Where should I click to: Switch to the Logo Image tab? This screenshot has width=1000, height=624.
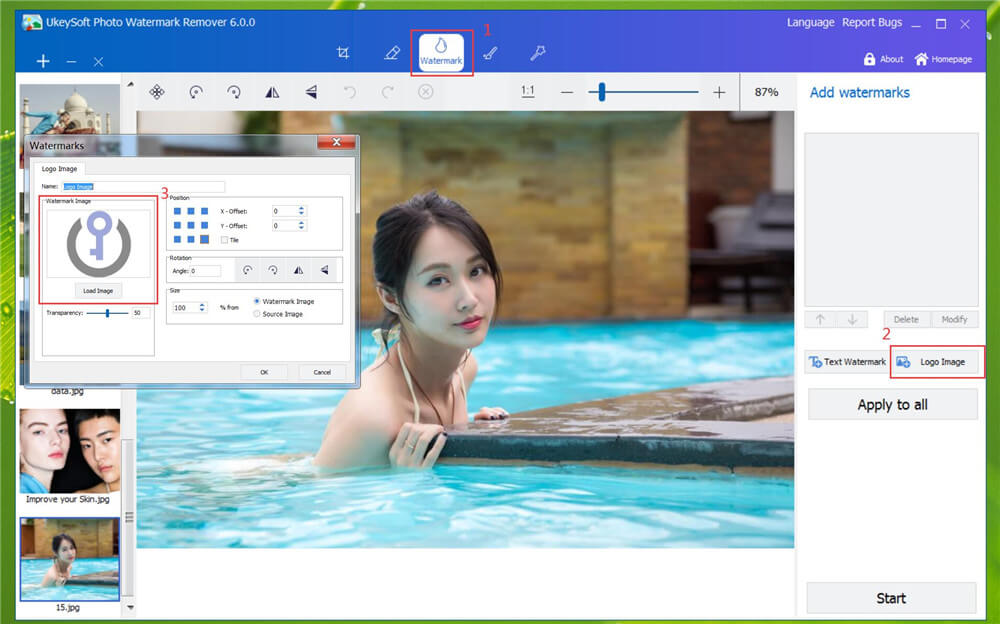click(936, 362)
